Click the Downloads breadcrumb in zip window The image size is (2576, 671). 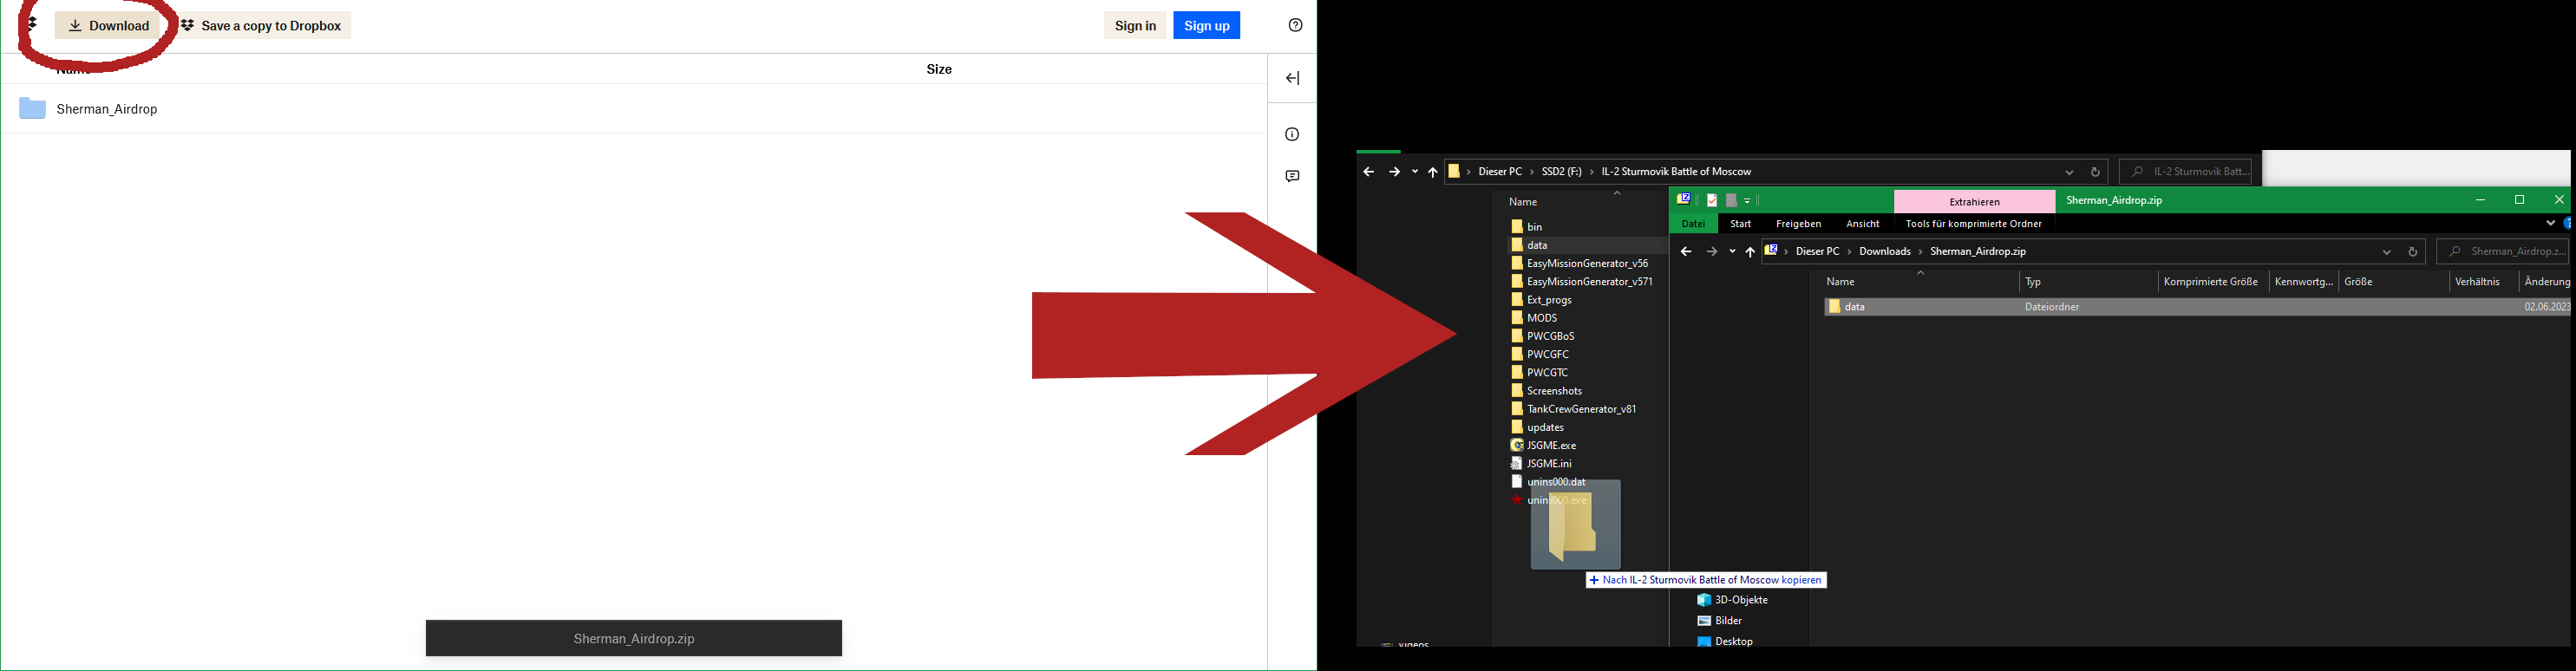[x=1885, y=252]
